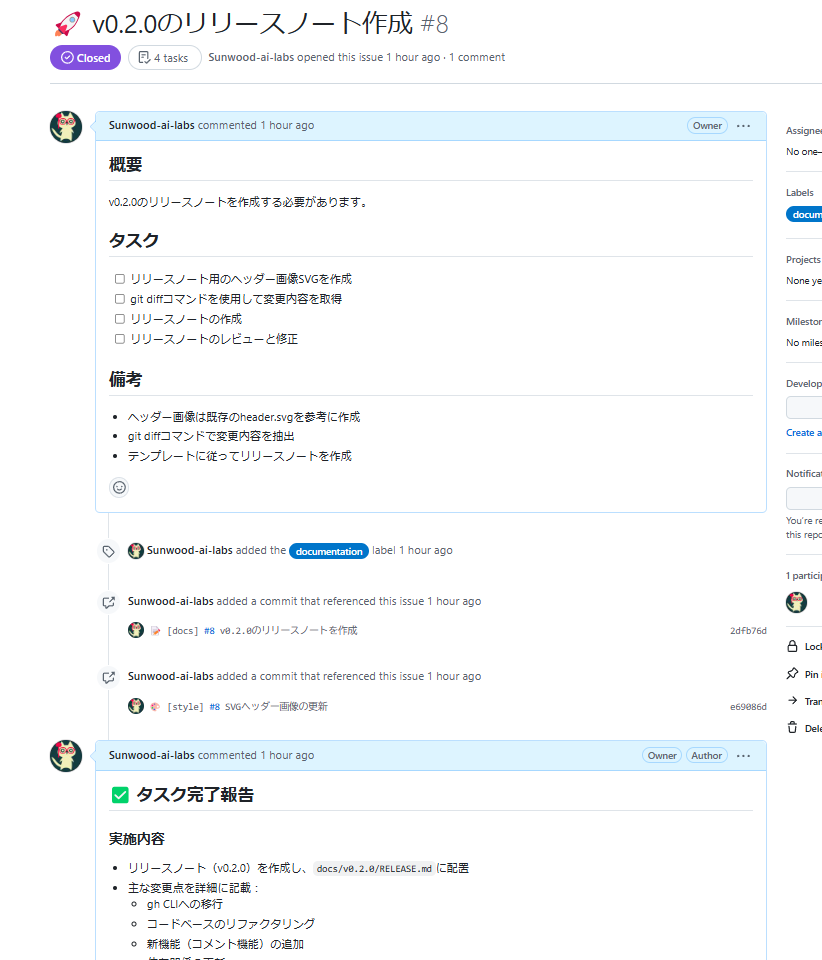Click the pin issue icon in the sidebar
This screenshot has height=960, width=822.
coord(793,674)
